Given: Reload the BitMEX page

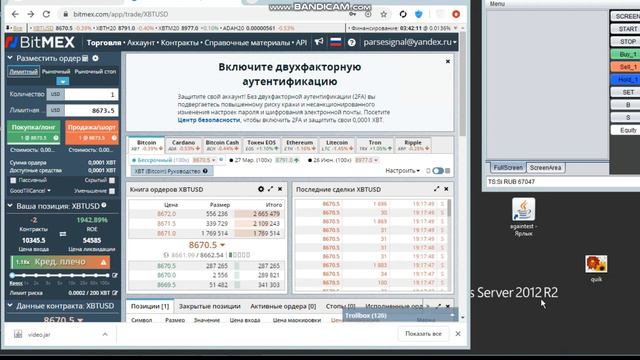Looking at the screenshot, I should click(47, 14).
